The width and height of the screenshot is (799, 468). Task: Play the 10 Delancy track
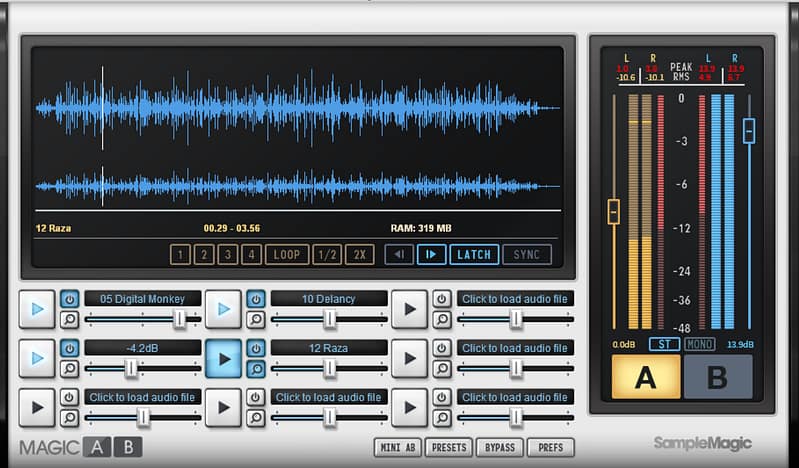[x=223, y=309]
